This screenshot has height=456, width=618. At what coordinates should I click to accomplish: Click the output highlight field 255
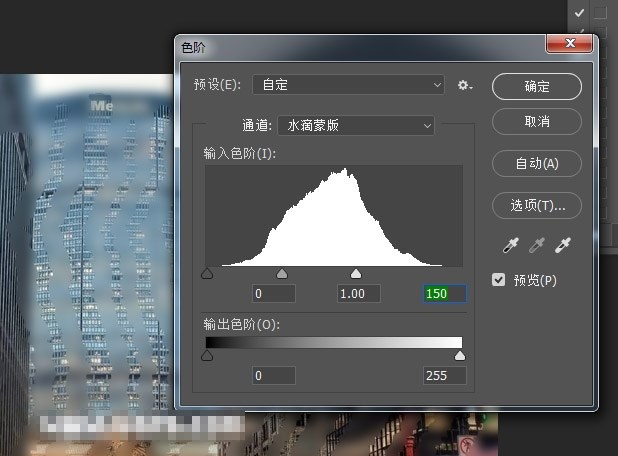click(445, 376)
